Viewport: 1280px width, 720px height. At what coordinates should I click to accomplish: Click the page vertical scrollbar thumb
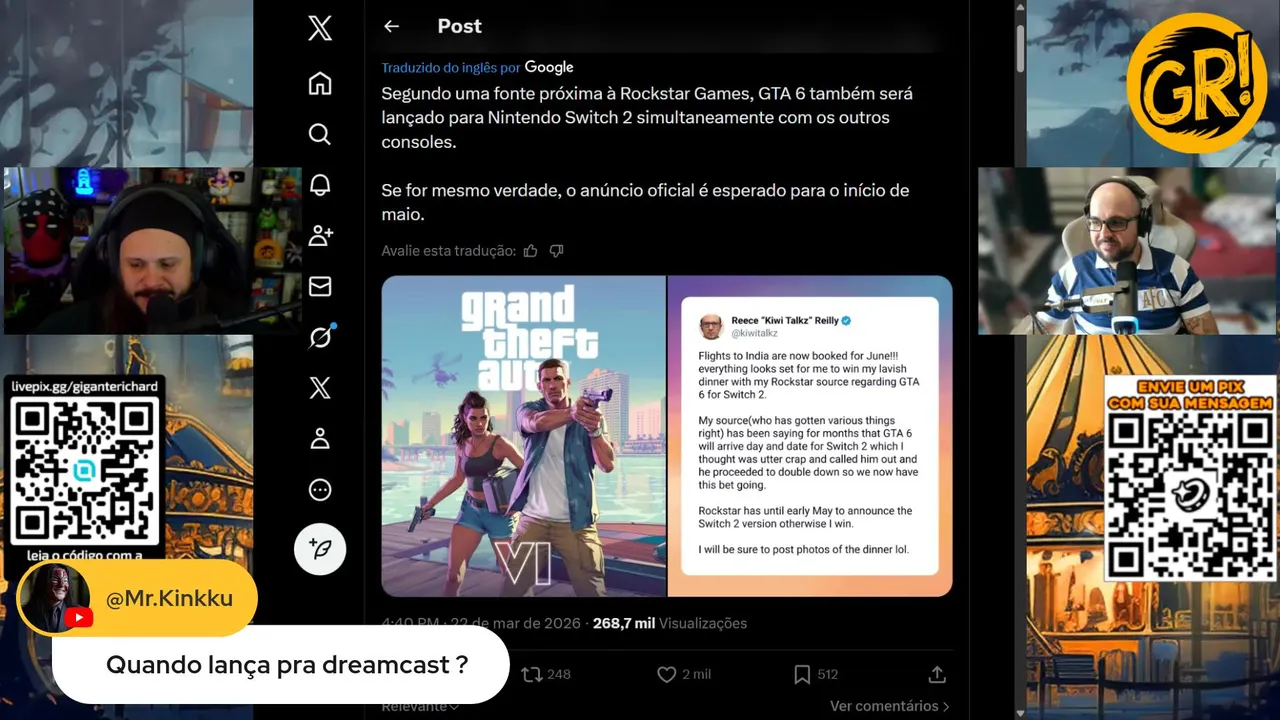coord(1020,47)
